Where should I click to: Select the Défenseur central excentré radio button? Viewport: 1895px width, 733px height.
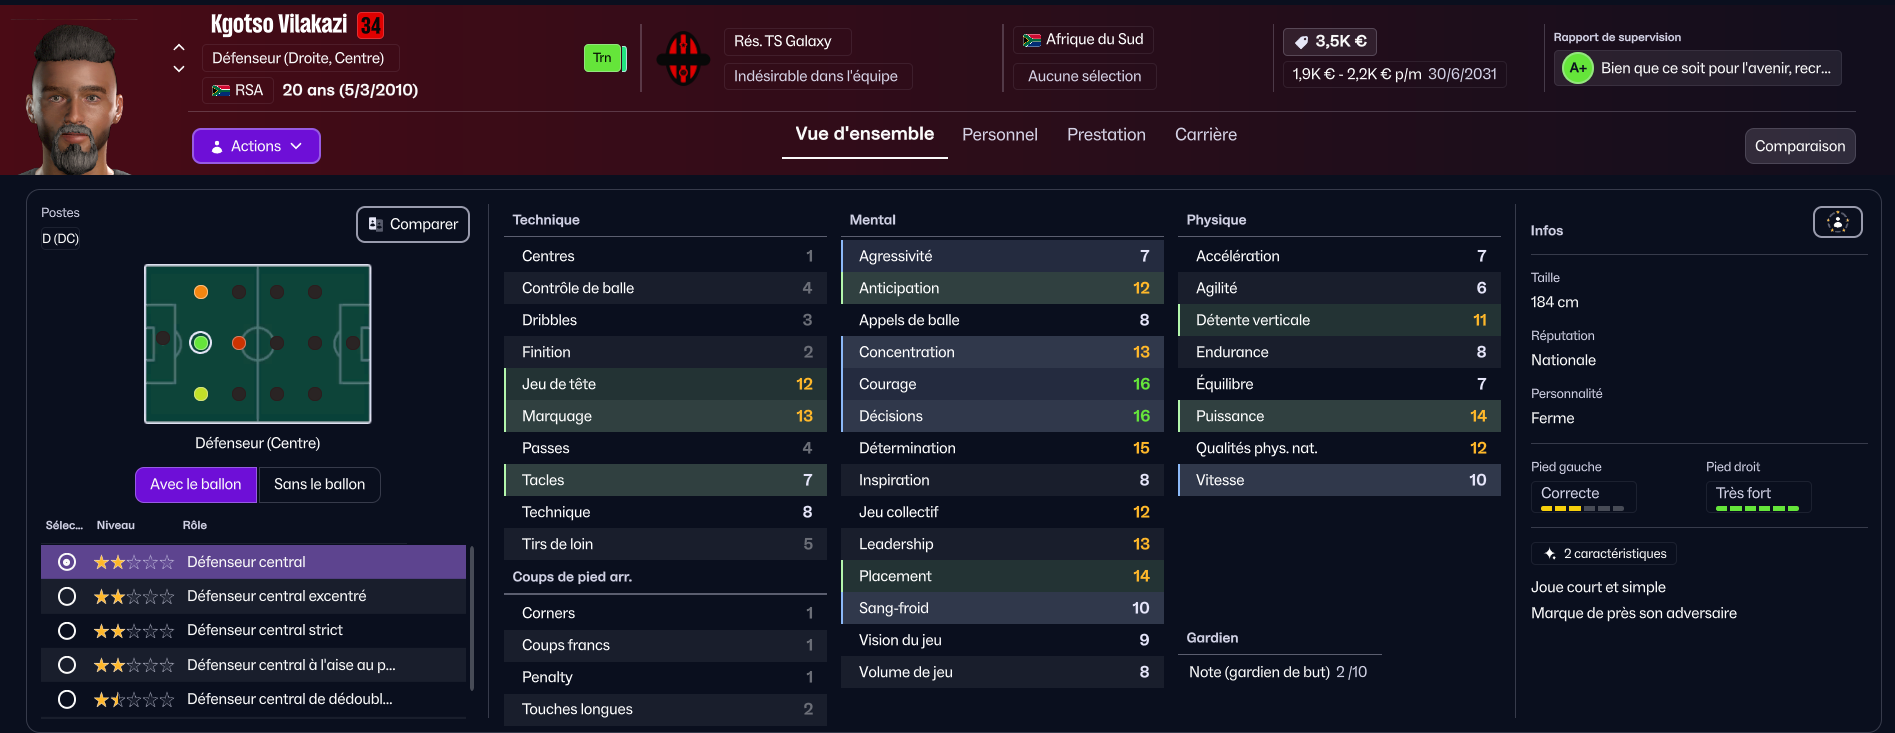[x=67, y=596]
